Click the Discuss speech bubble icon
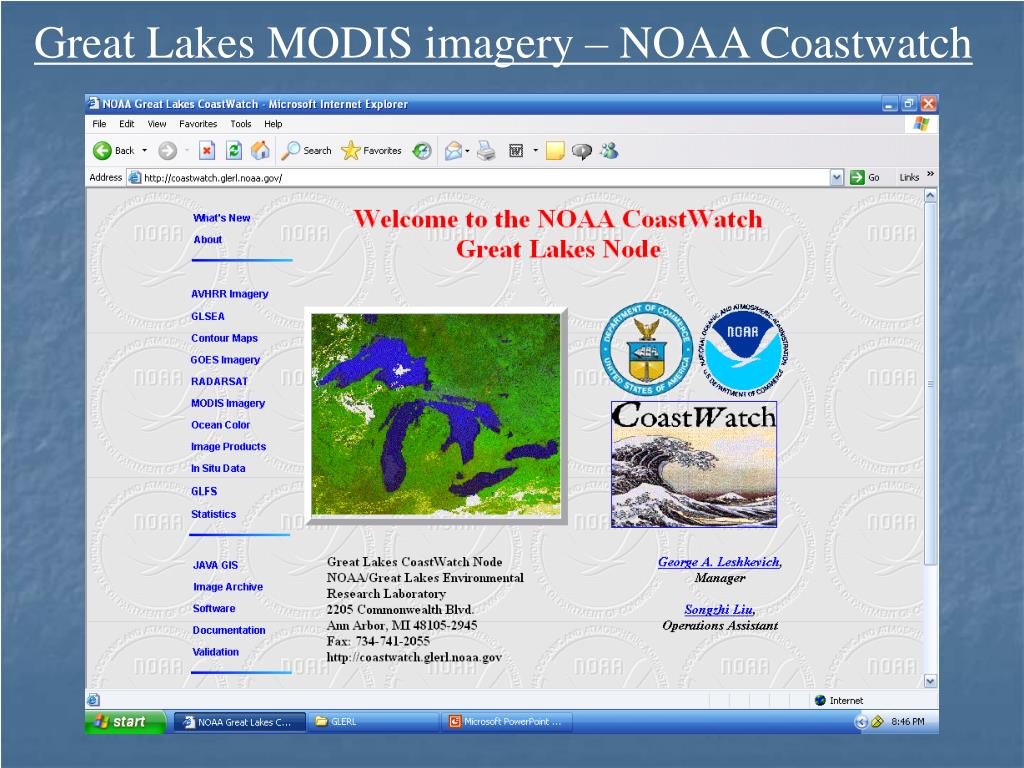Screen dimensions: 1024x768 tap(581, 152)
